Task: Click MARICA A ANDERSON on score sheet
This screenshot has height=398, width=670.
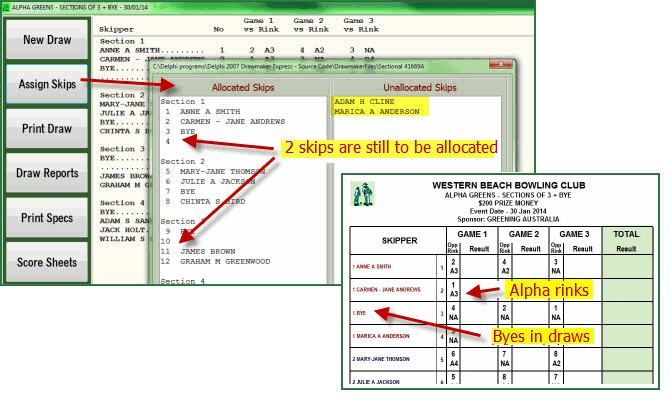Action: [381, 336]
